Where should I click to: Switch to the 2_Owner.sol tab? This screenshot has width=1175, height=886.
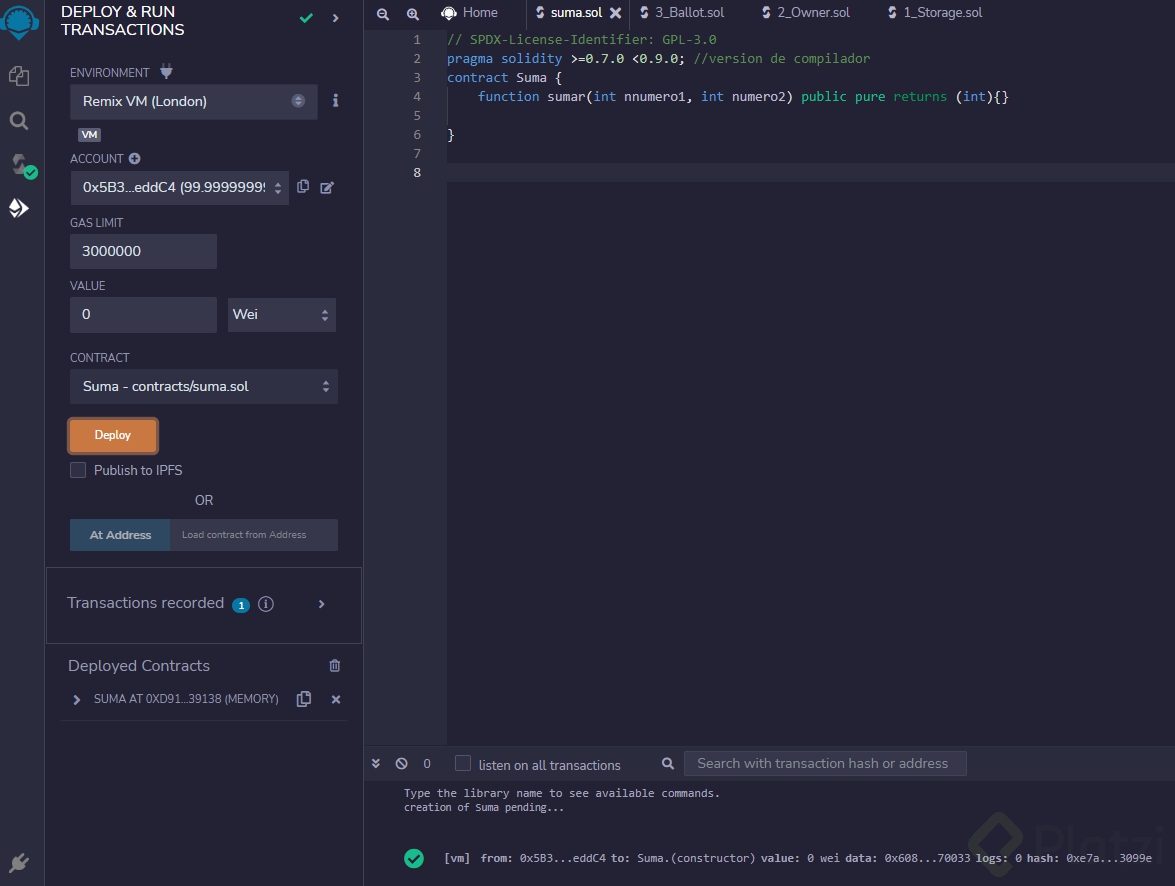806,13
